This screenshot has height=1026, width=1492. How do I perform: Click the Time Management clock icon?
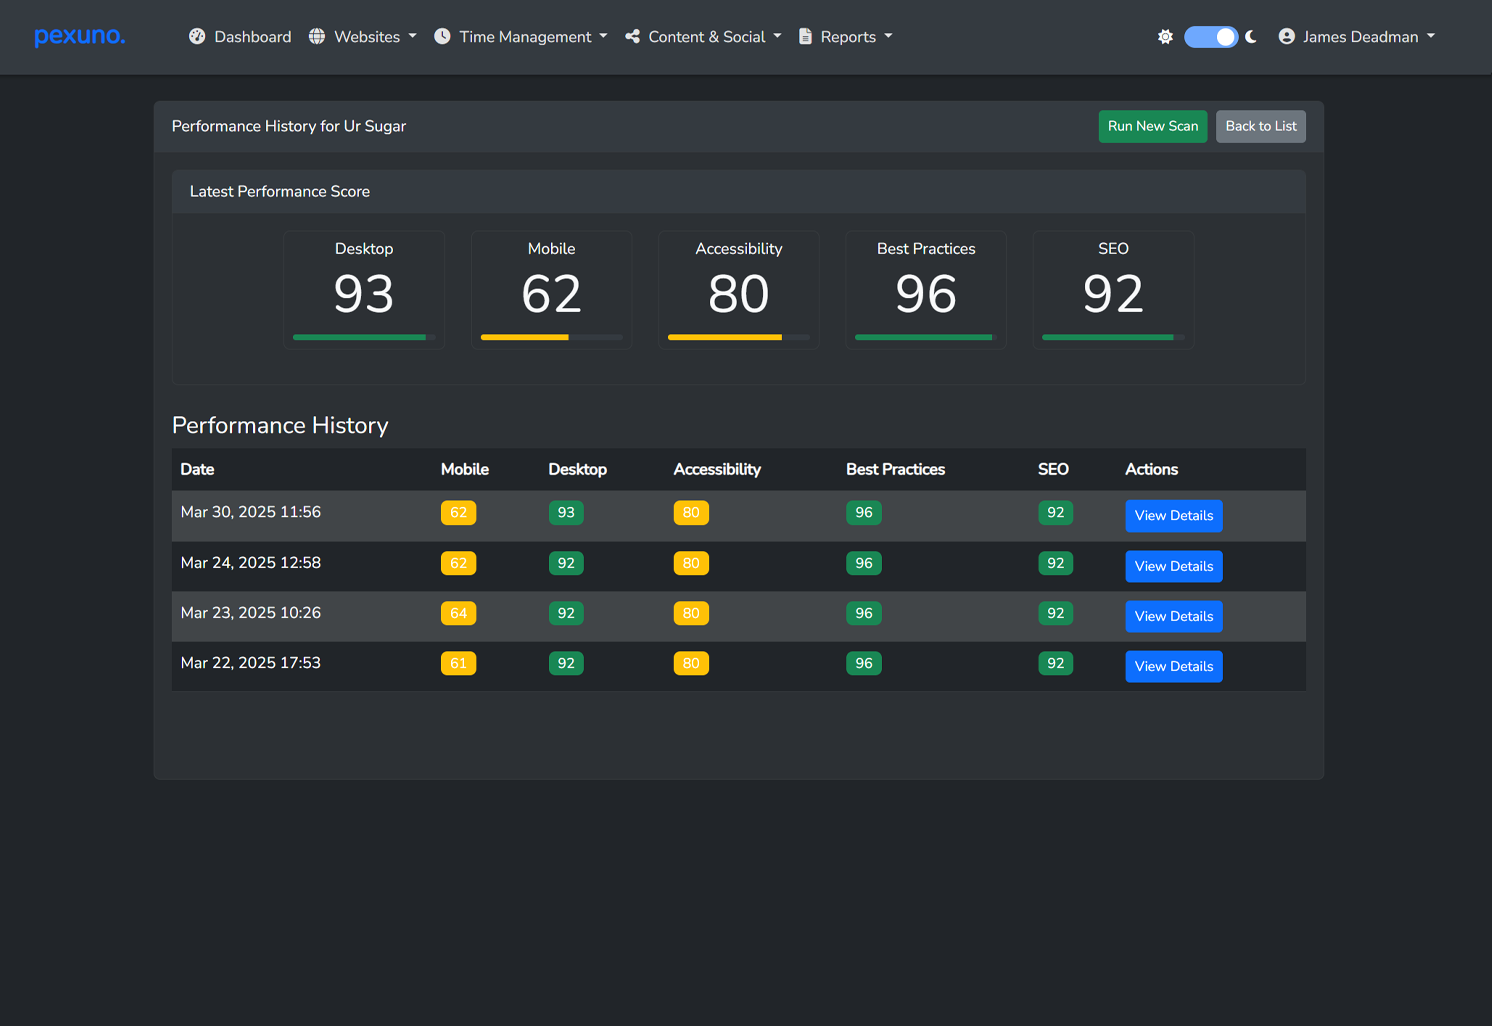[x=442, y=37]
